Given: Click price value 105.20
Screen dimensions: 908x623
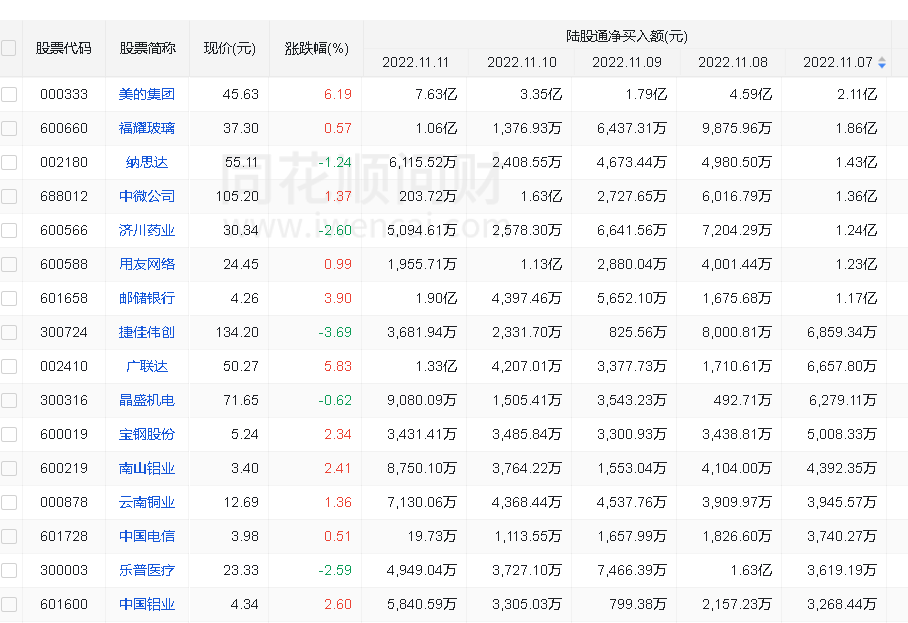Looking at the screenshot, I should click(x=237, y=196).
